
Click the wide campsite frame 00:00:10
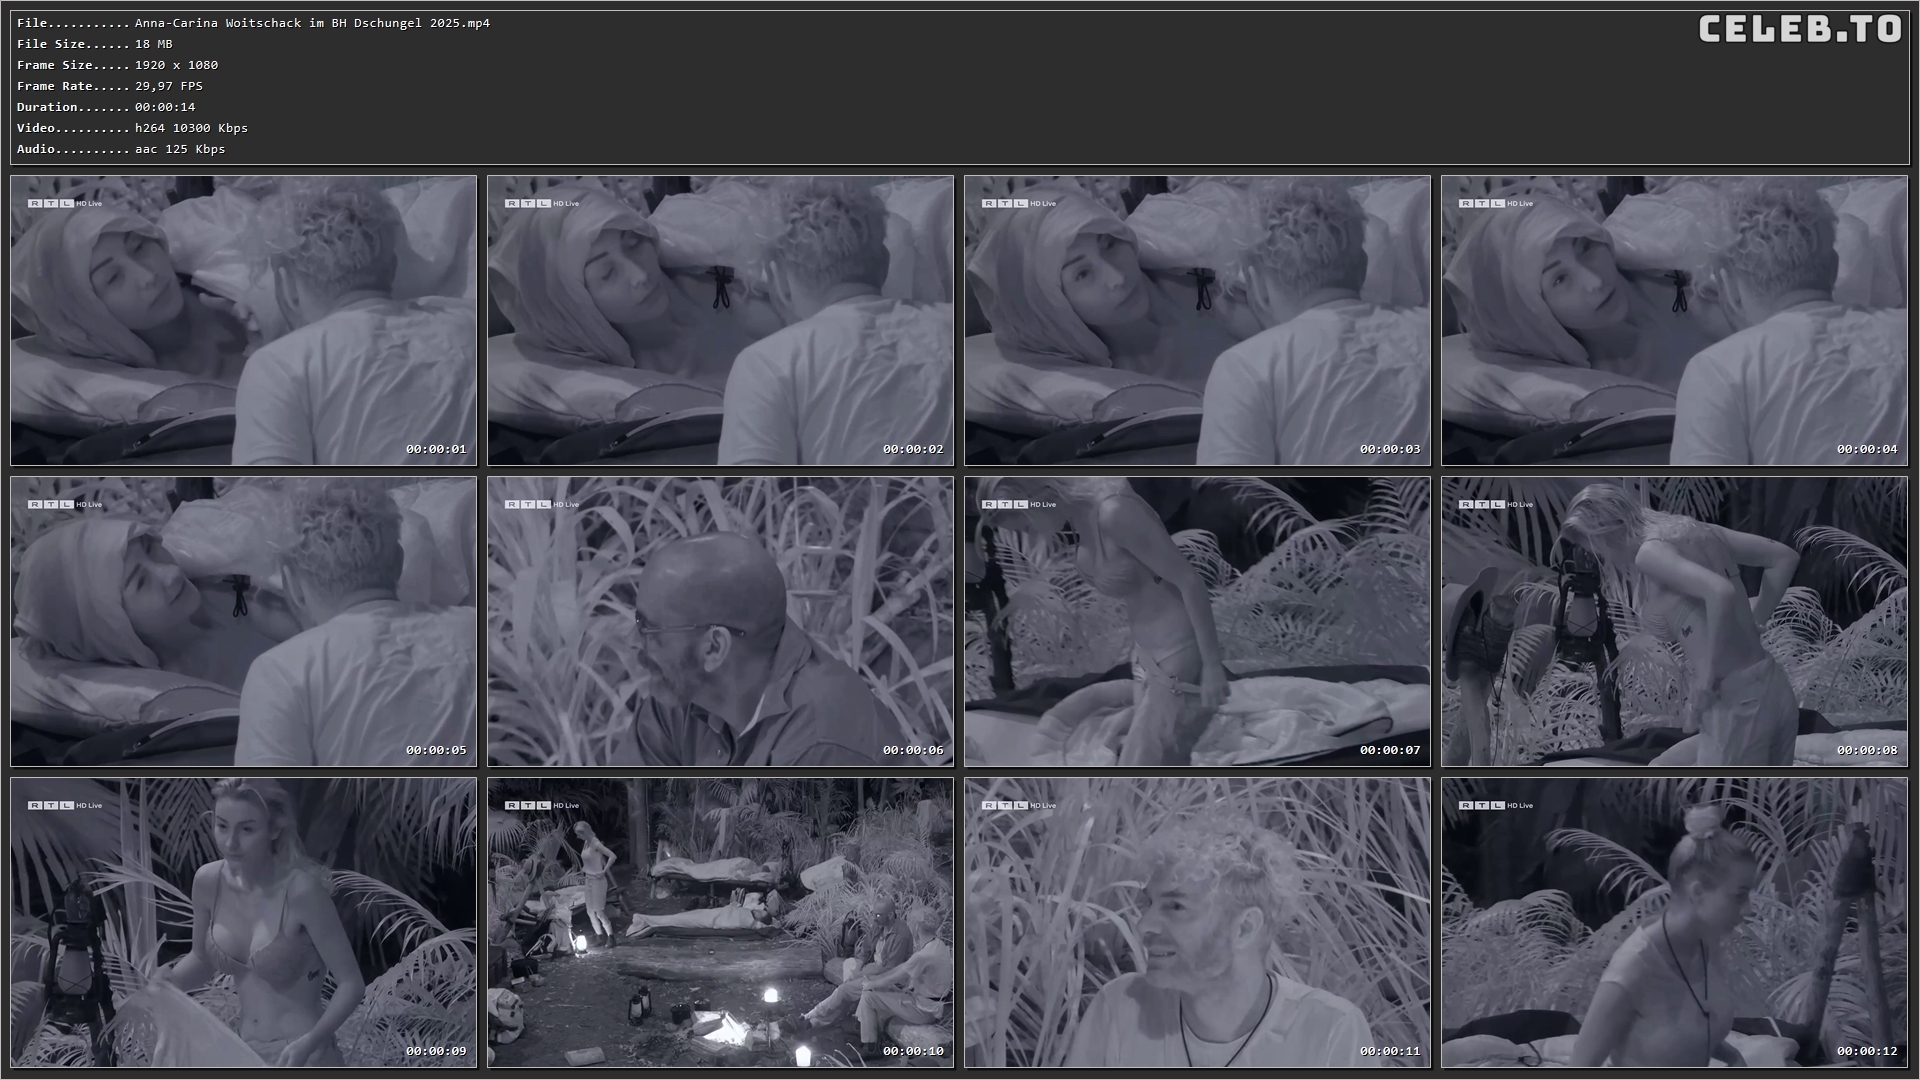[720, 922]
